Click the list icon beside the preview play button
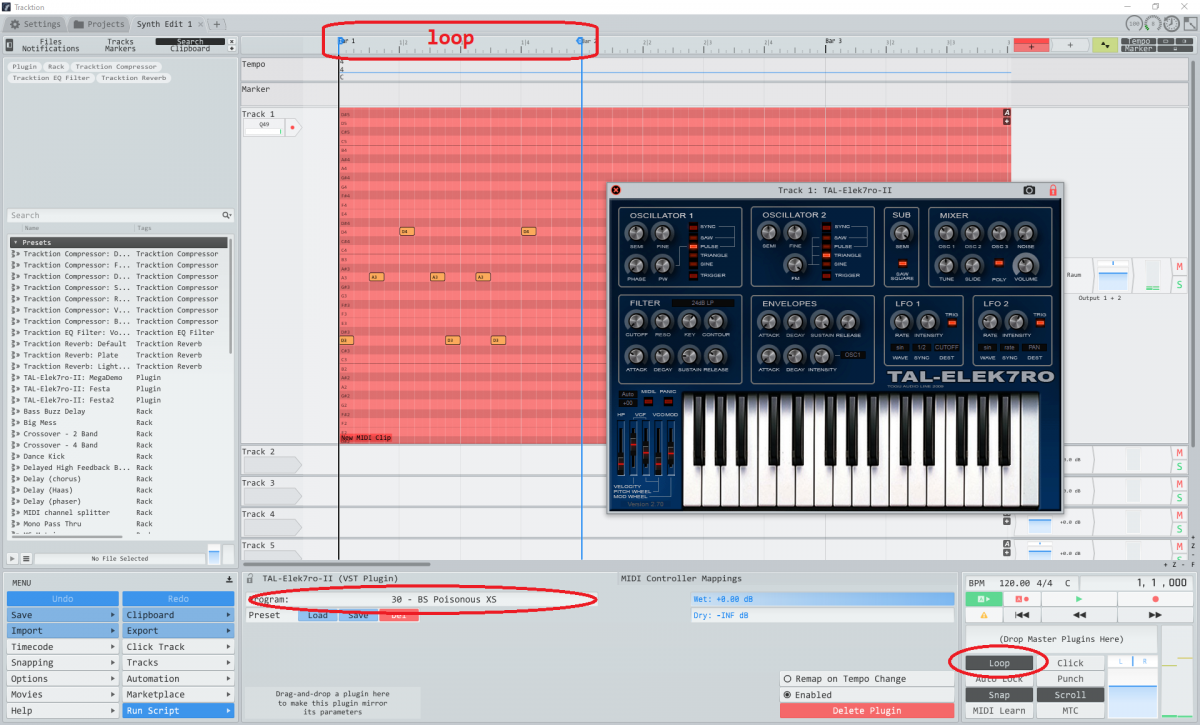The height and width of the screenshot is (725, 1200). 26,558
